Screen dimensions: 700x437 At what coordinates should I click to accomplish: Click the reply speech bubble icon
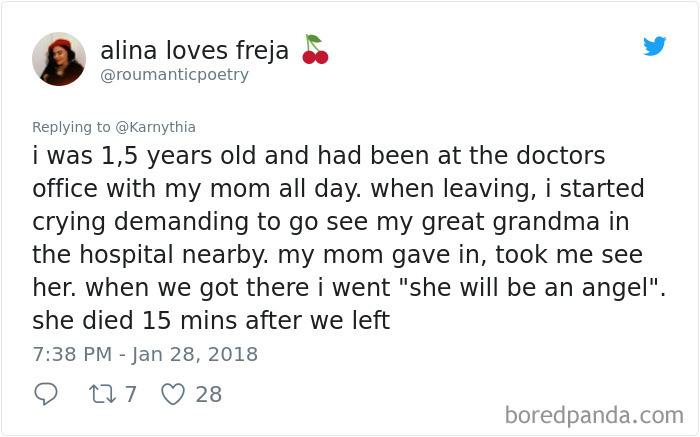(x=46, y=394)
